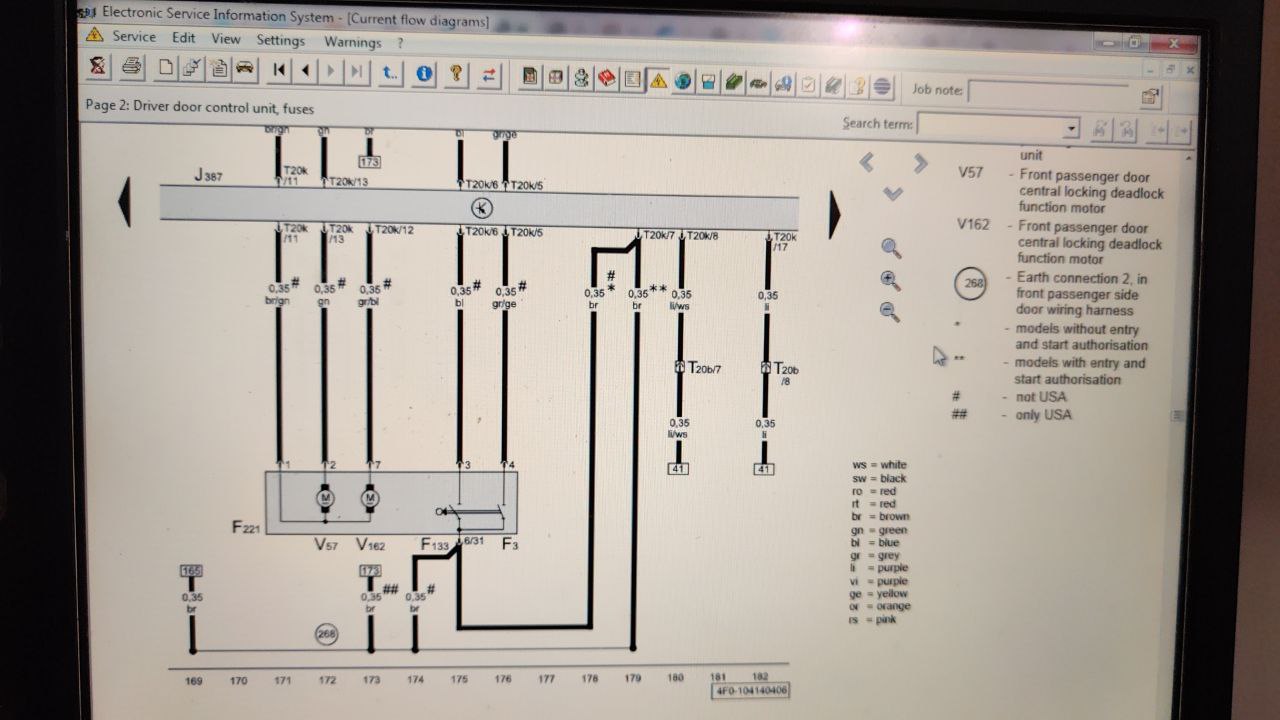This screenshot has width=1280, height=720.
Task: Click the printer toolbar icon
Action: pos(131,67)
